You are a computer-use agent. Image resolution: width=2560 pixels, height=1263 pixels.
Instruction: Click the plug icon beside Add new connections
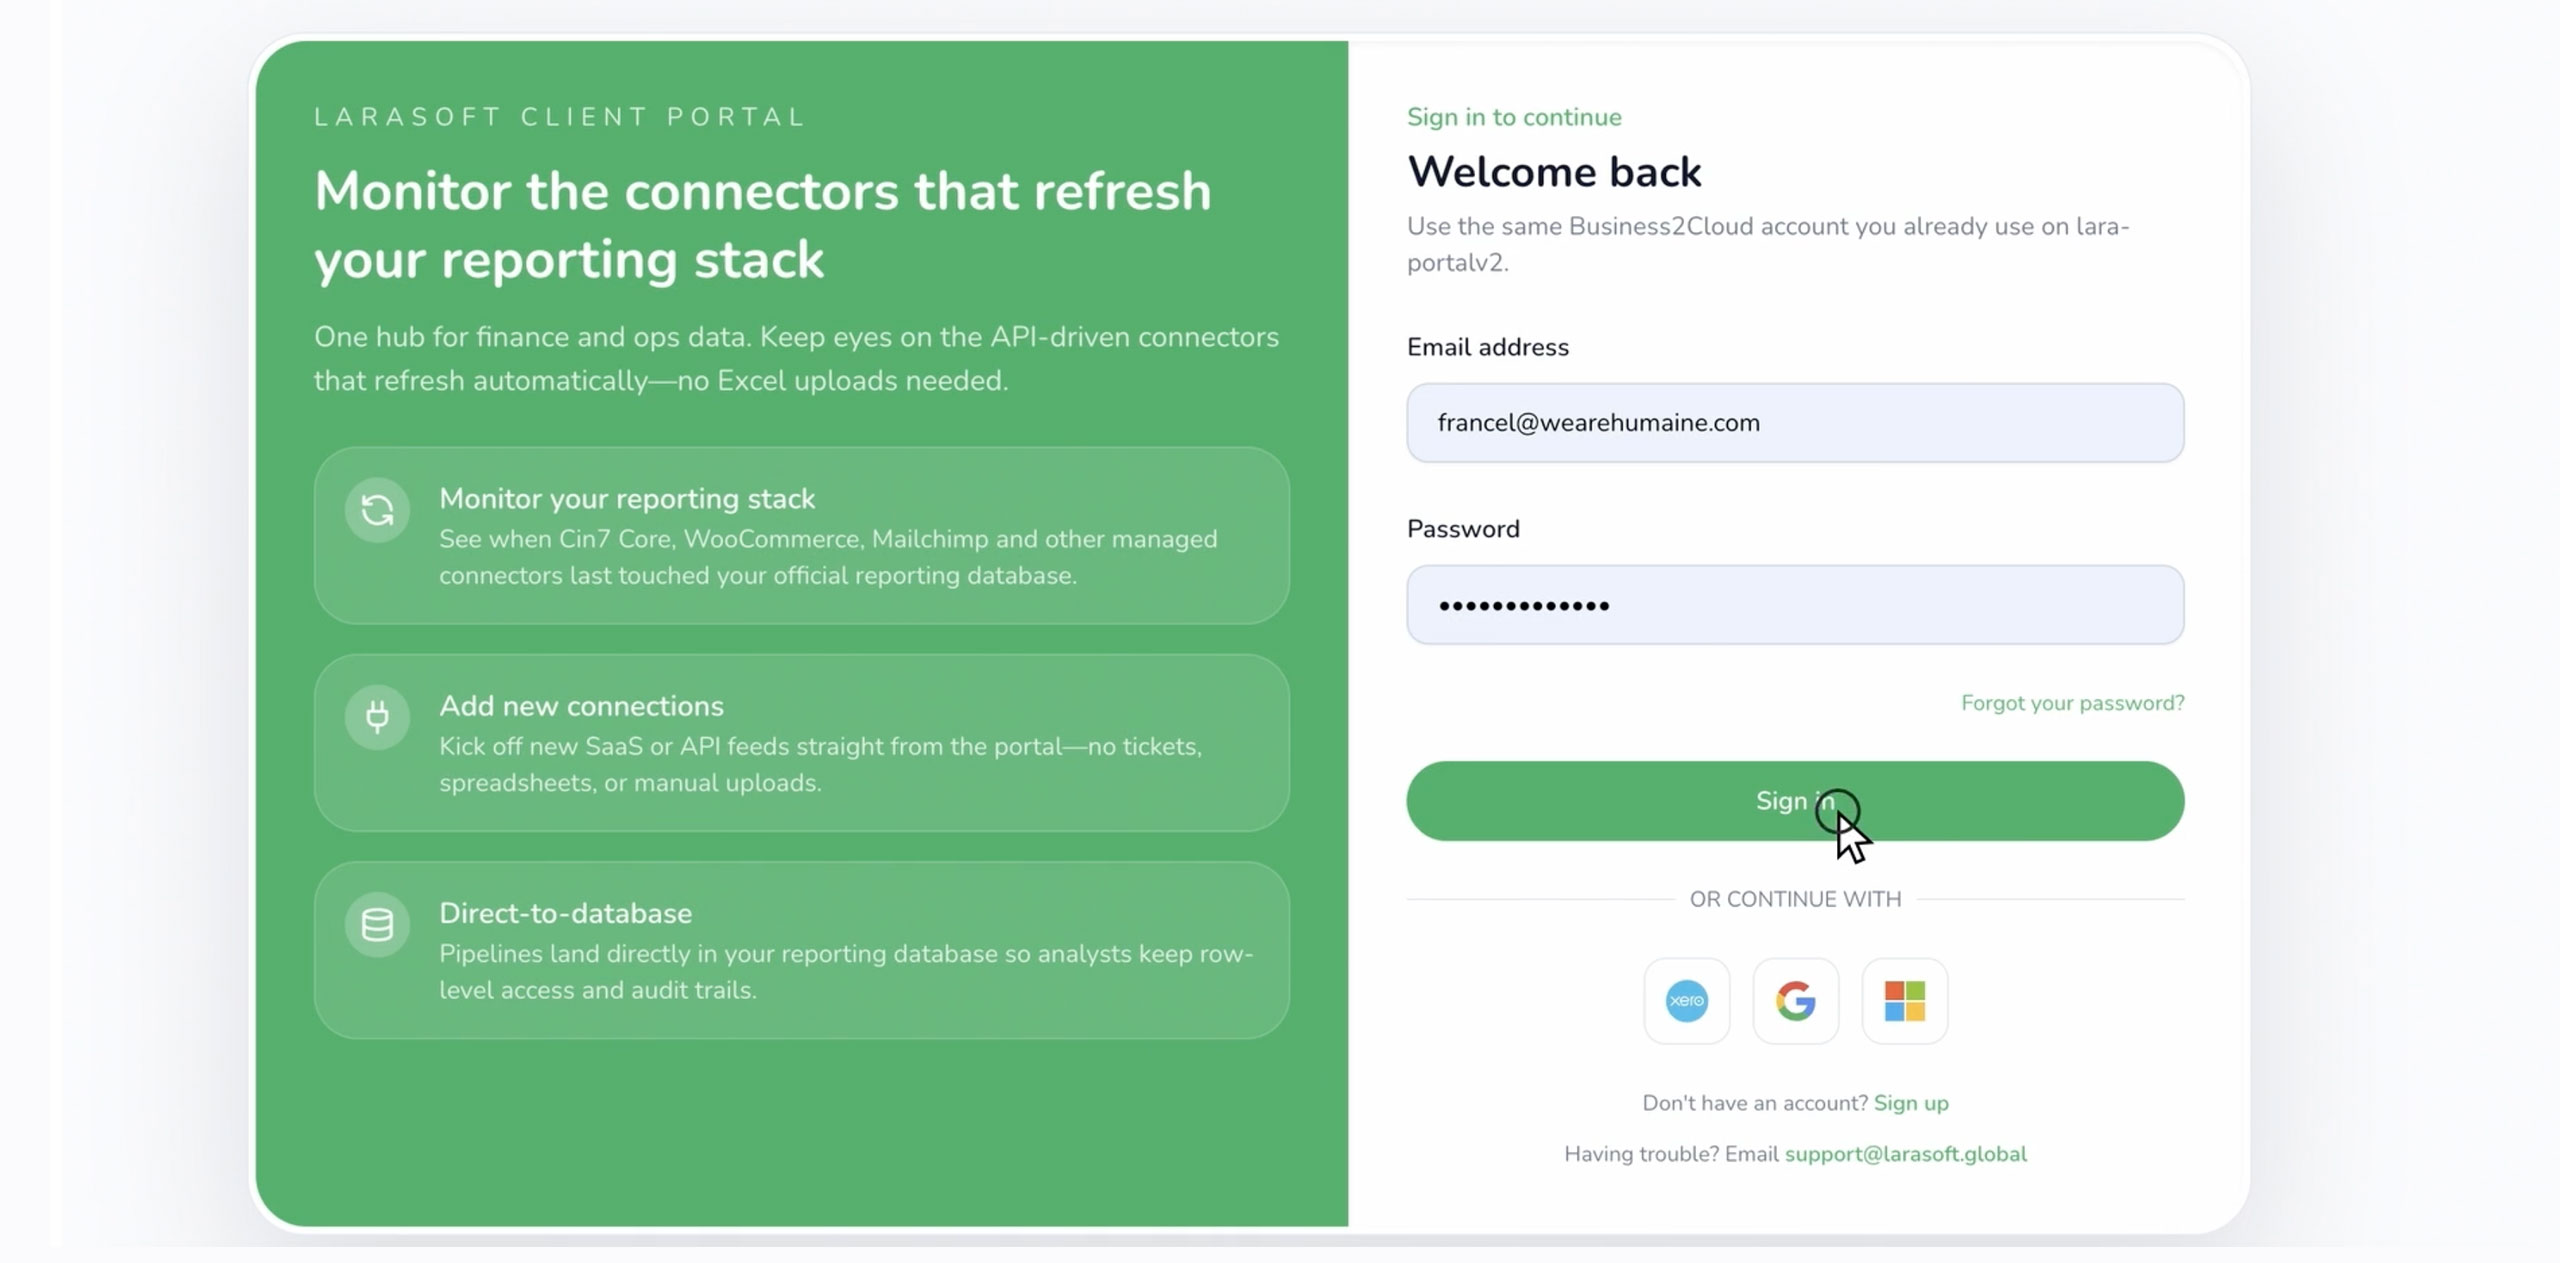[377, 717]
